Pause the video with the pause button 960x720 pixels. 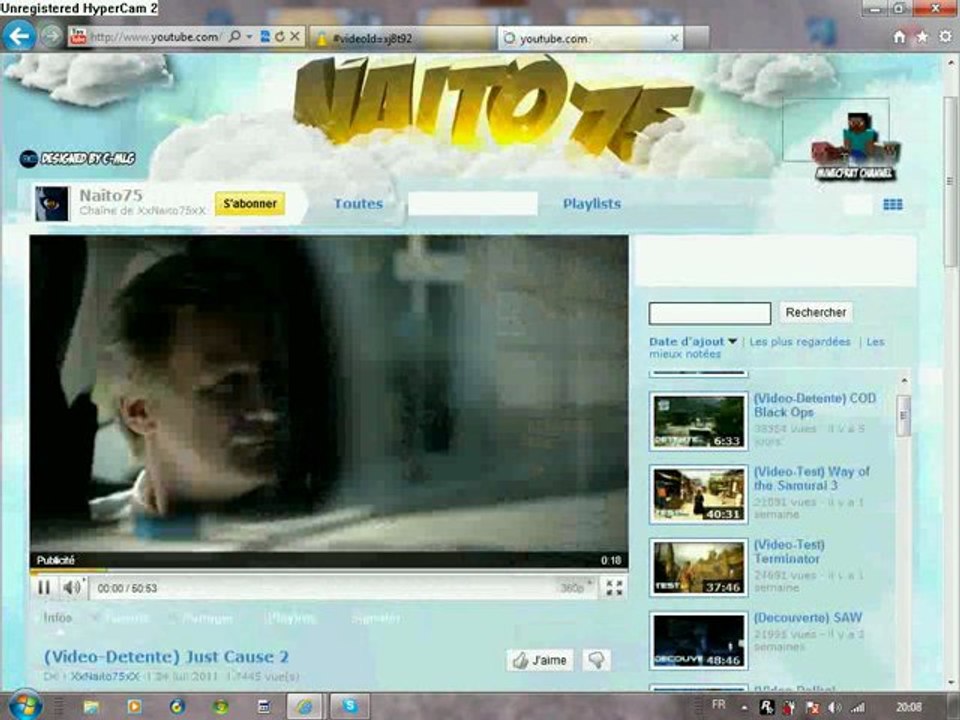click(x=44, y=588)
